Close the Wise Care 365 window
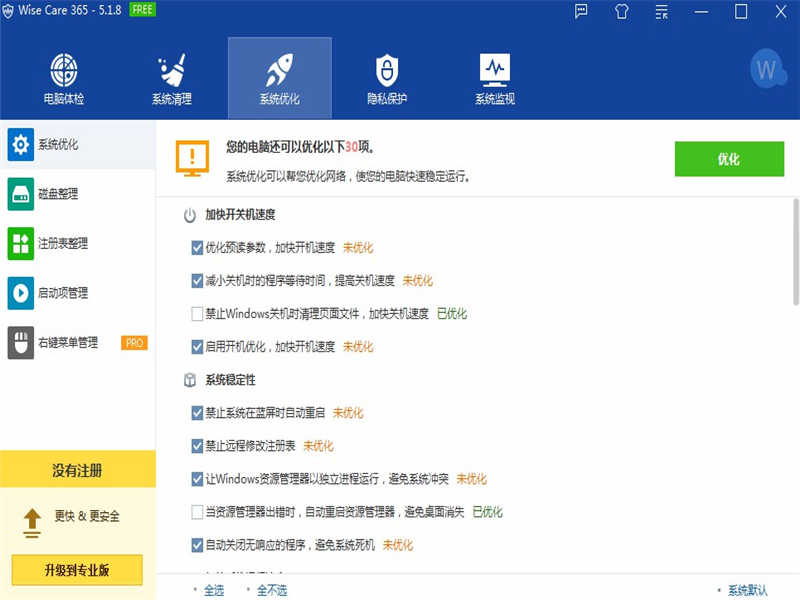Viewport: 800px width, 600px height. [781, 11]
